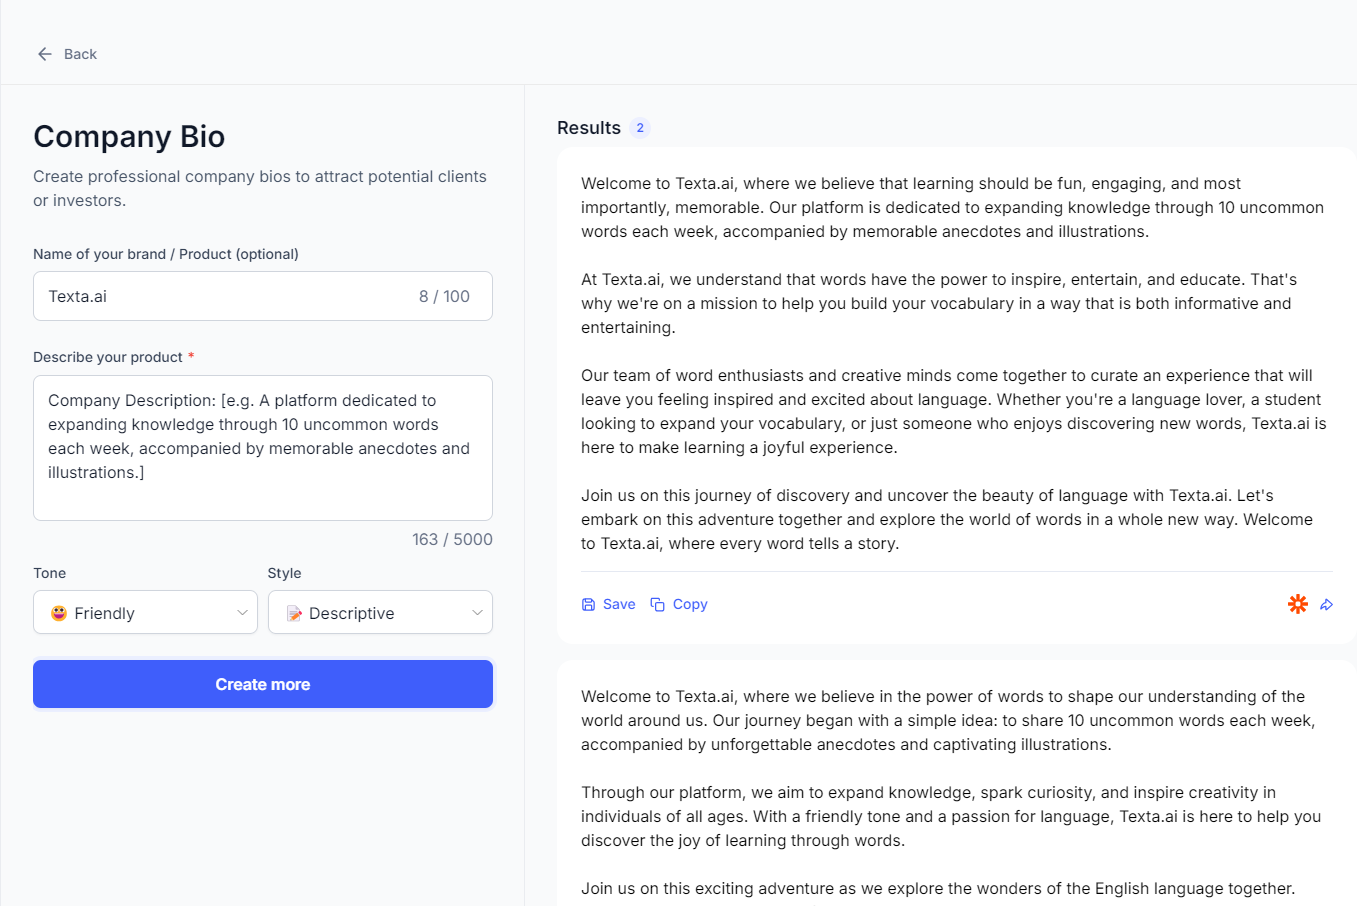This screenshot has height=906, width=1357.
Task: Open the Zapier integration via the orange icon
Action: pos(1297,604)
